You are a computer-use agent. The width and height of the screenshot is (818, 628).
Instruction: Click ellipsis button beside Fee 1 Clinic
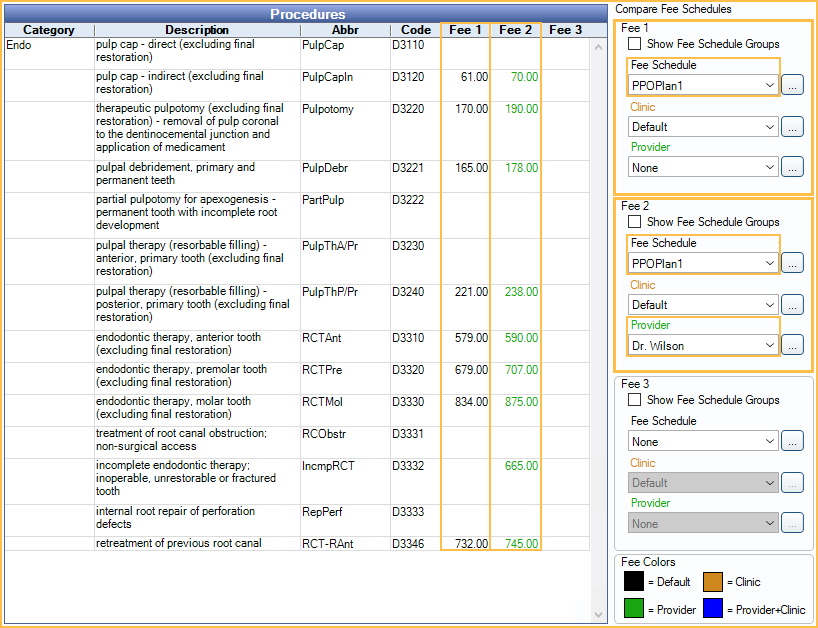tap(792, 127)
